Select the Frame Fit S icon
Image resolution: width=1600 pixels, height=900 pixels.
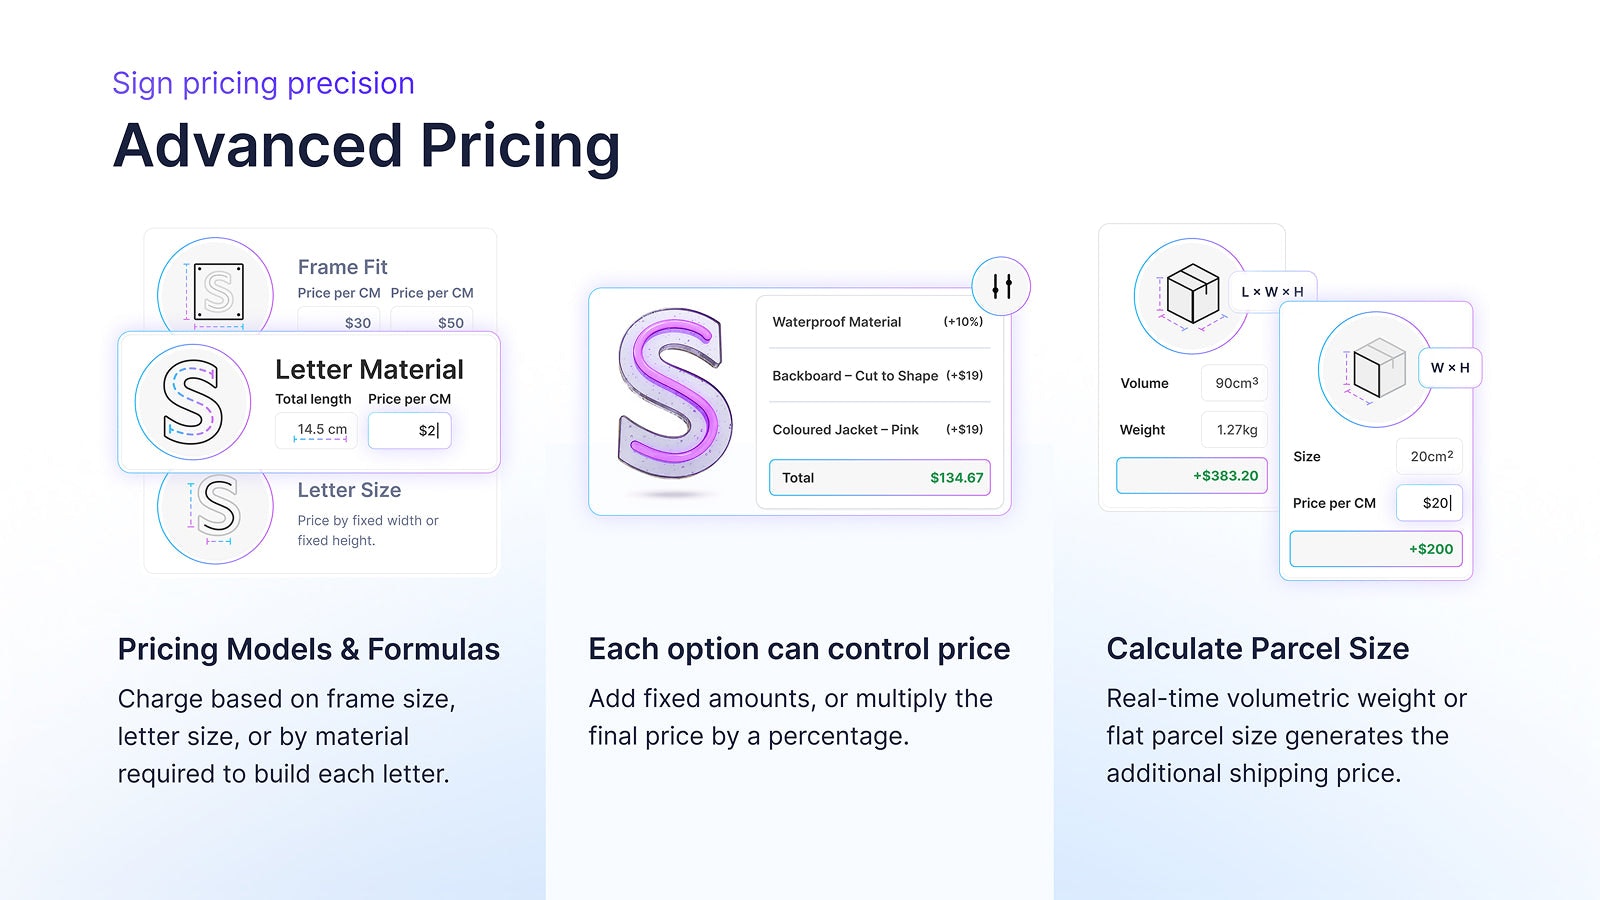tap(216, 290)
